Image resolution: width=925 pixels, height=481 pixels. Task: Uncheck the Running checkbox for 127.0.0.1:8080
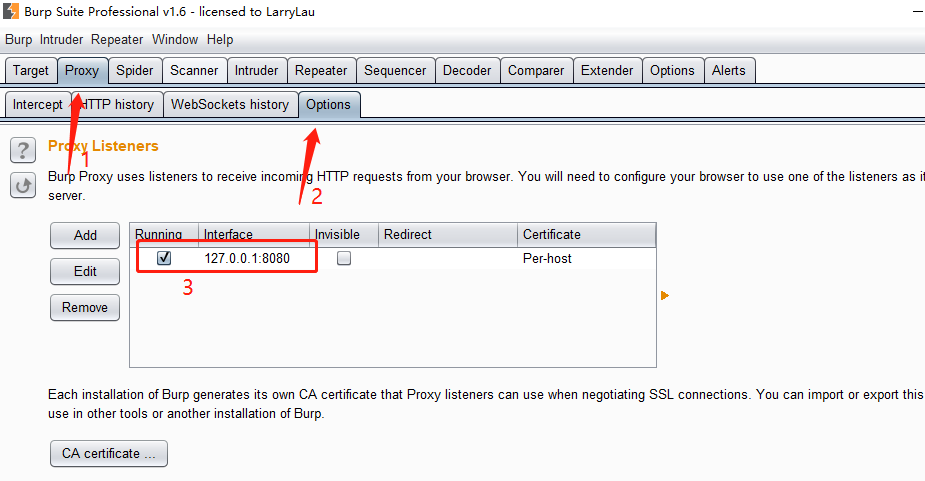[x=164, y=258]
